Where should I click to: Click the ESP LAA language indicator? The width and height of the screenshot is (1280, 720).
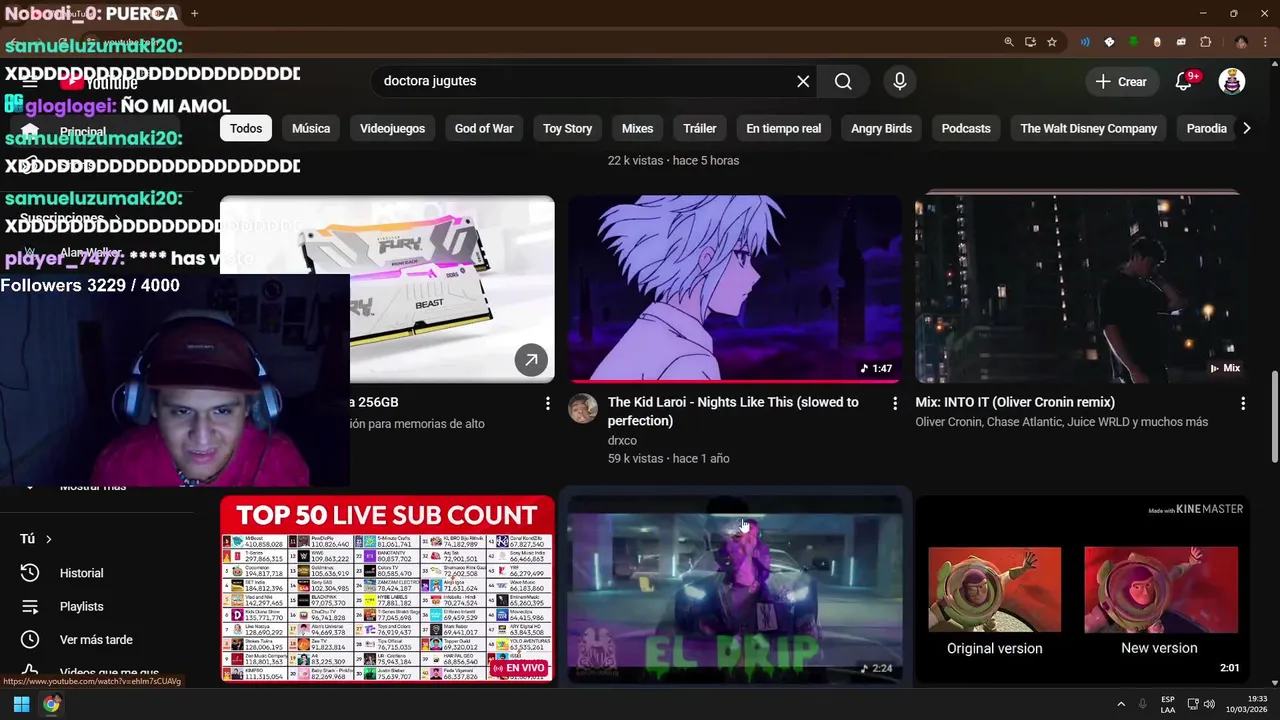pos(1168,704)
